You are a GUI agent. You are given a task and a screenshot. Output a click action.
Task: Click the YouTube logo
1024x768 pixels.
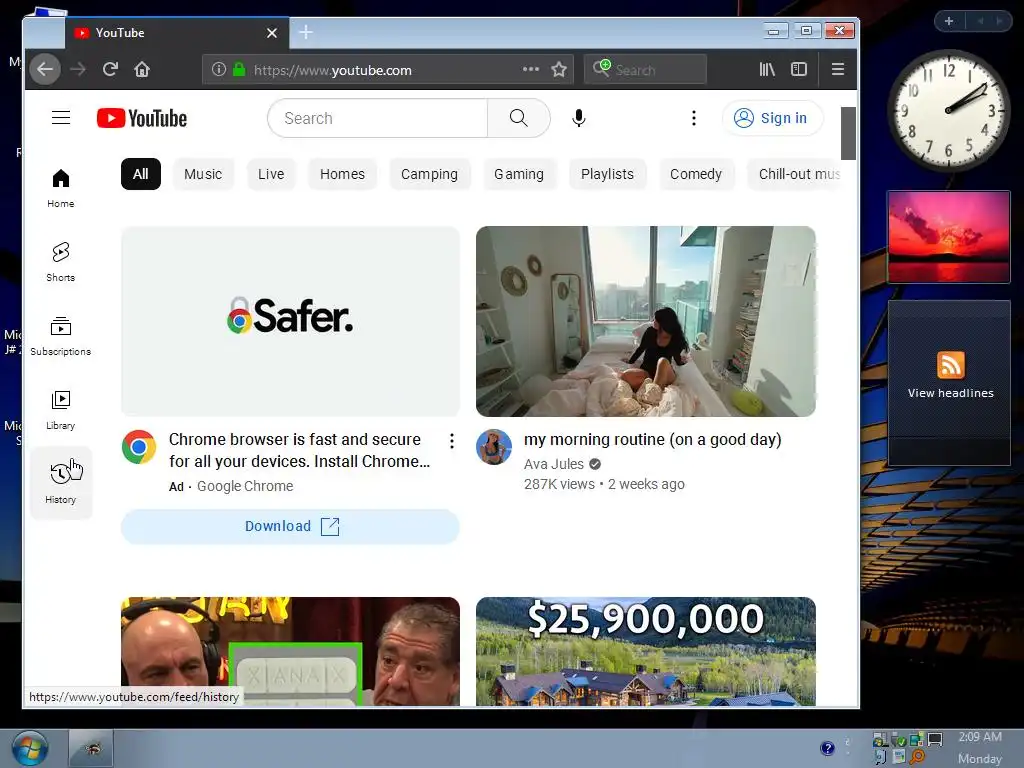pyautogui.click(x=142, y=118)
